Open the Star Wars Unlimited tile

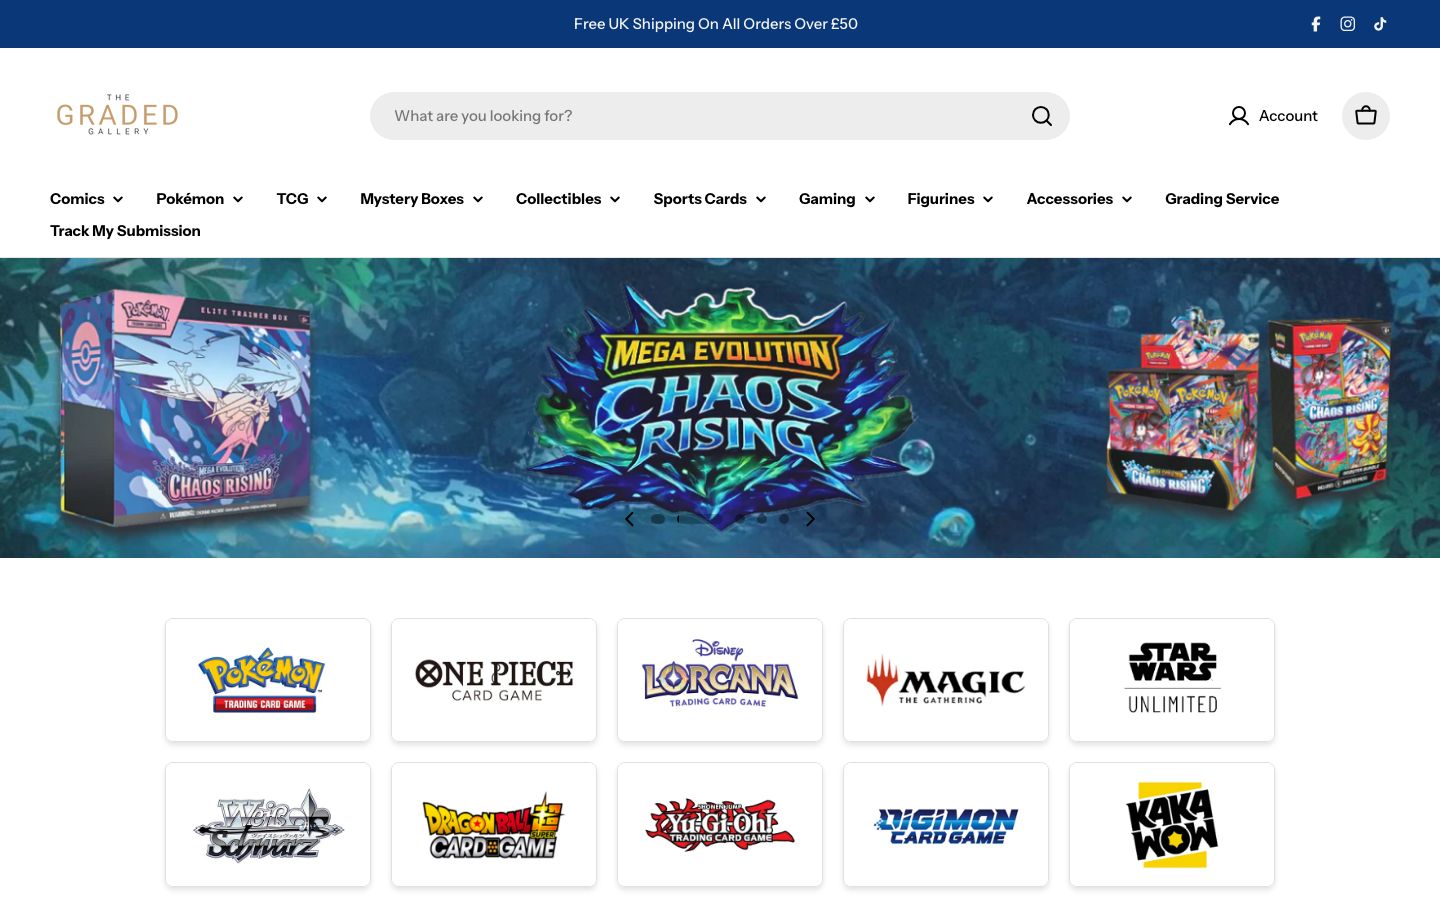(x=1172, y=680)
